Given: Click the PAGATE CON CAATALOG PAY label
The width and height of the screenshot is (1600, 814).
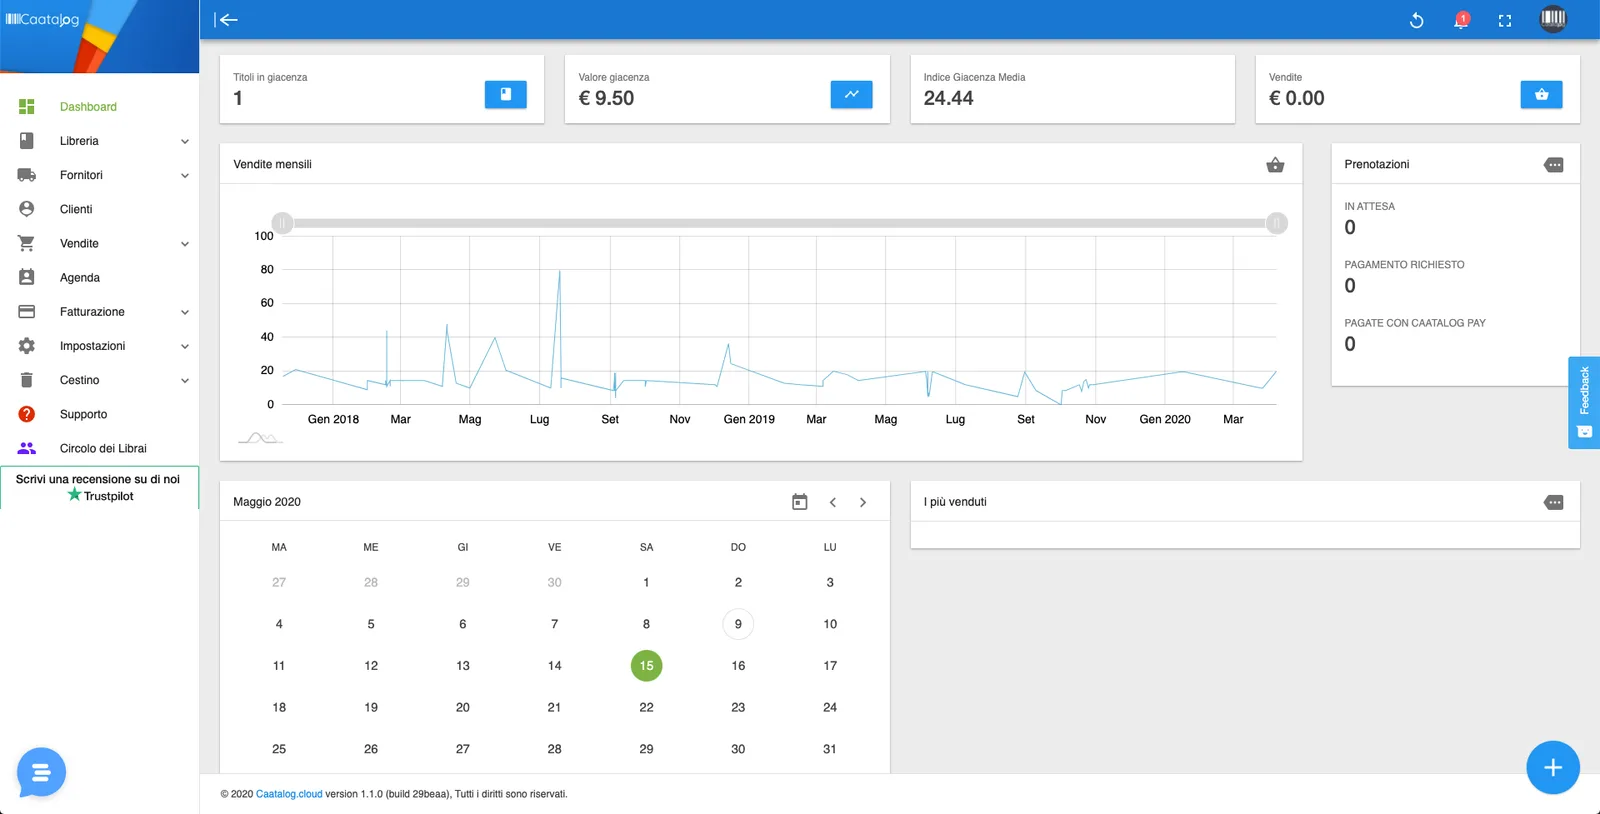Looking at the screenshot, I should click(1415, 323).
